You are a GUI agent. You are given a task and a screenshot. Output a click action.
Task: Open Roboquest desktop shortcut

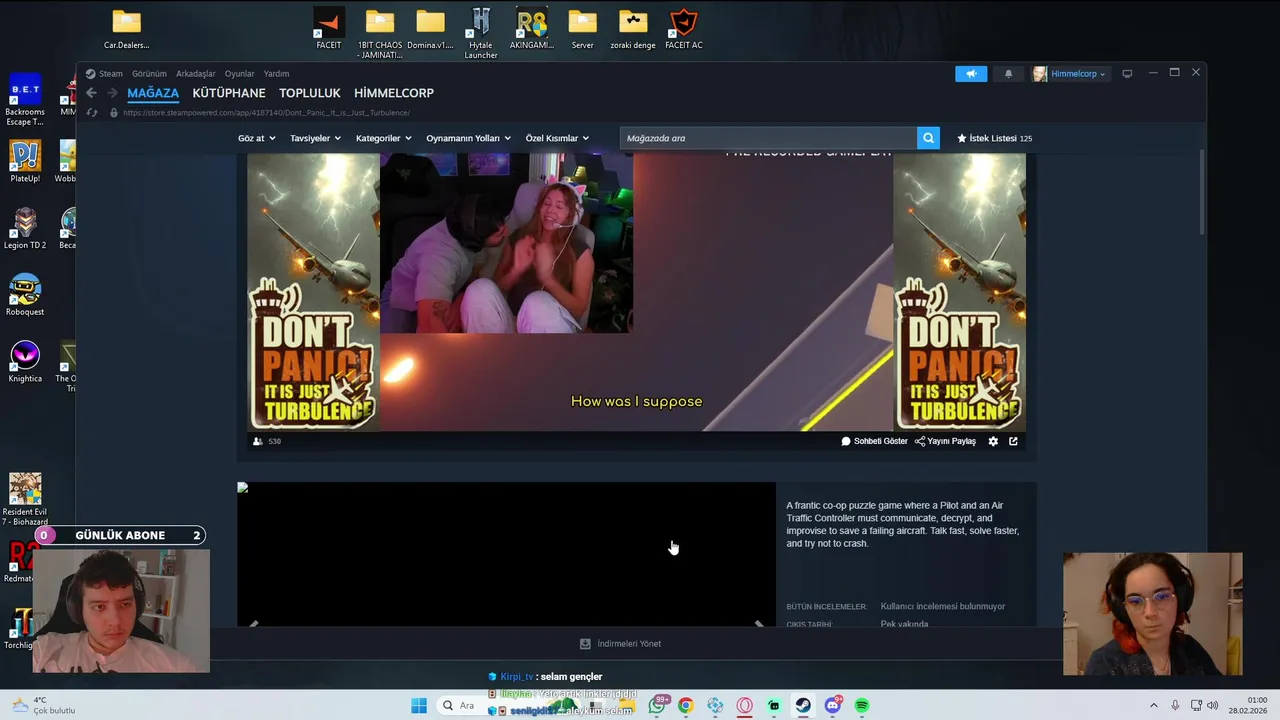tap(25, 295)
